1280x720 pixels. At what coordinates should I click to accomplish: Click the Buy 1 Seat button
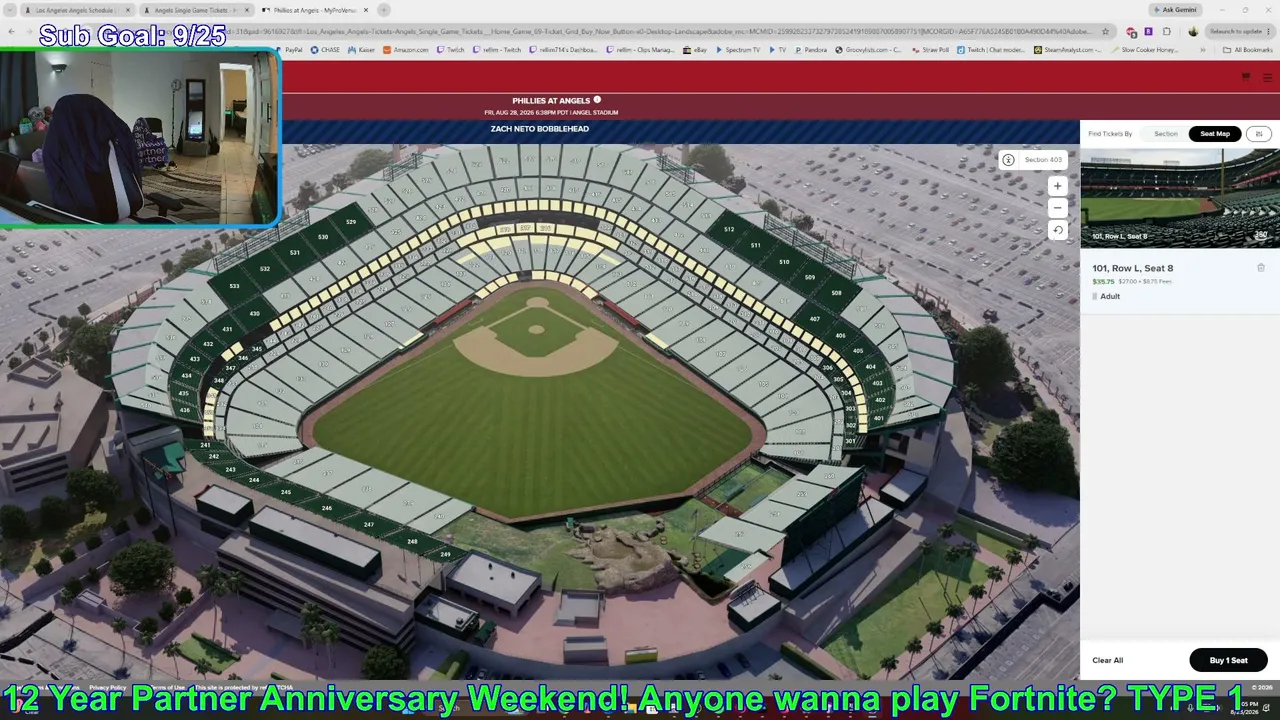1228,660
